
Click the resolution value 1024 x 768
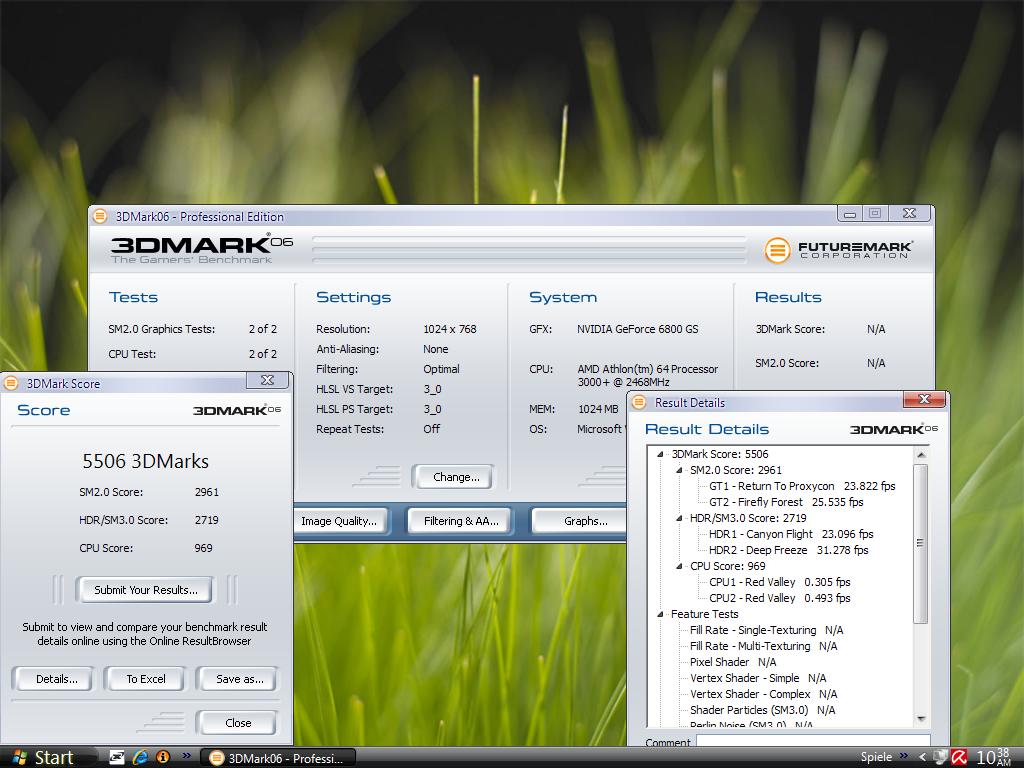(x=450, y=329)
